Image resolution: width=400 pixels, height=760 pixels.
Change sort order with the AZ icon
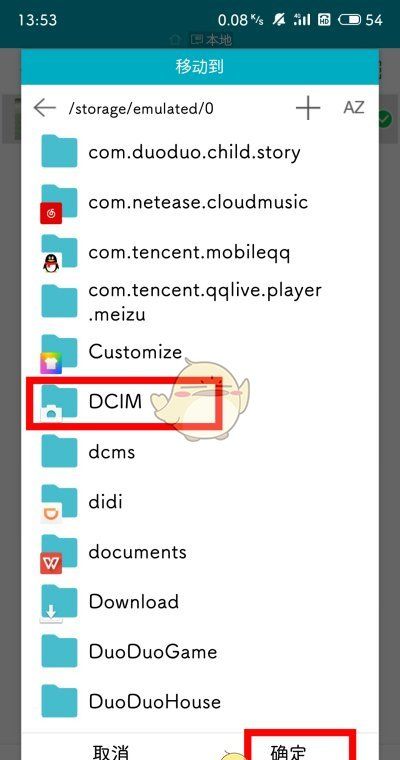coord(353,107)
